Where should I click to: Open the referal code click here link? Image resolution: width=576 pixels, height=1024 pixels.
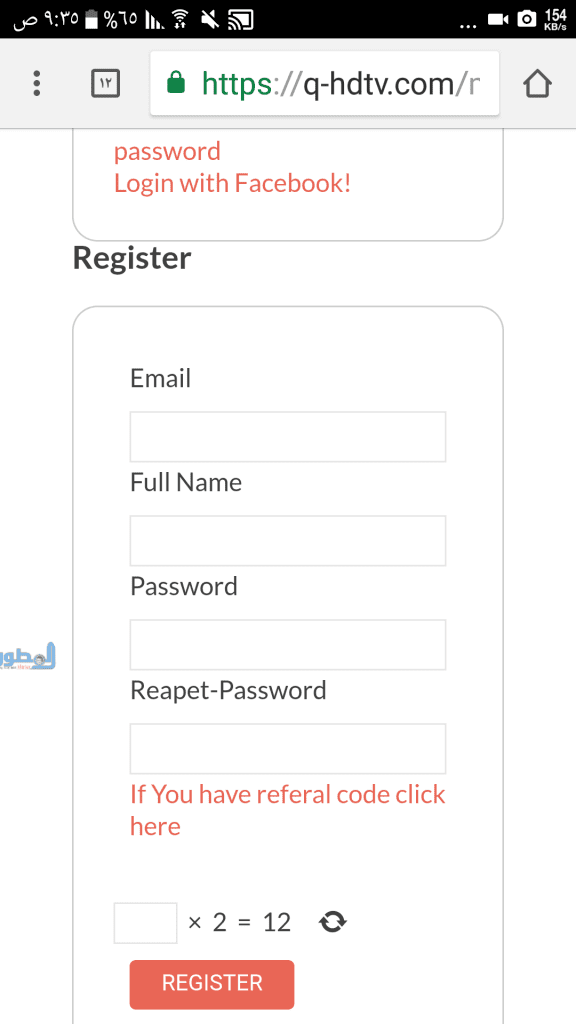tap(287, 810)
